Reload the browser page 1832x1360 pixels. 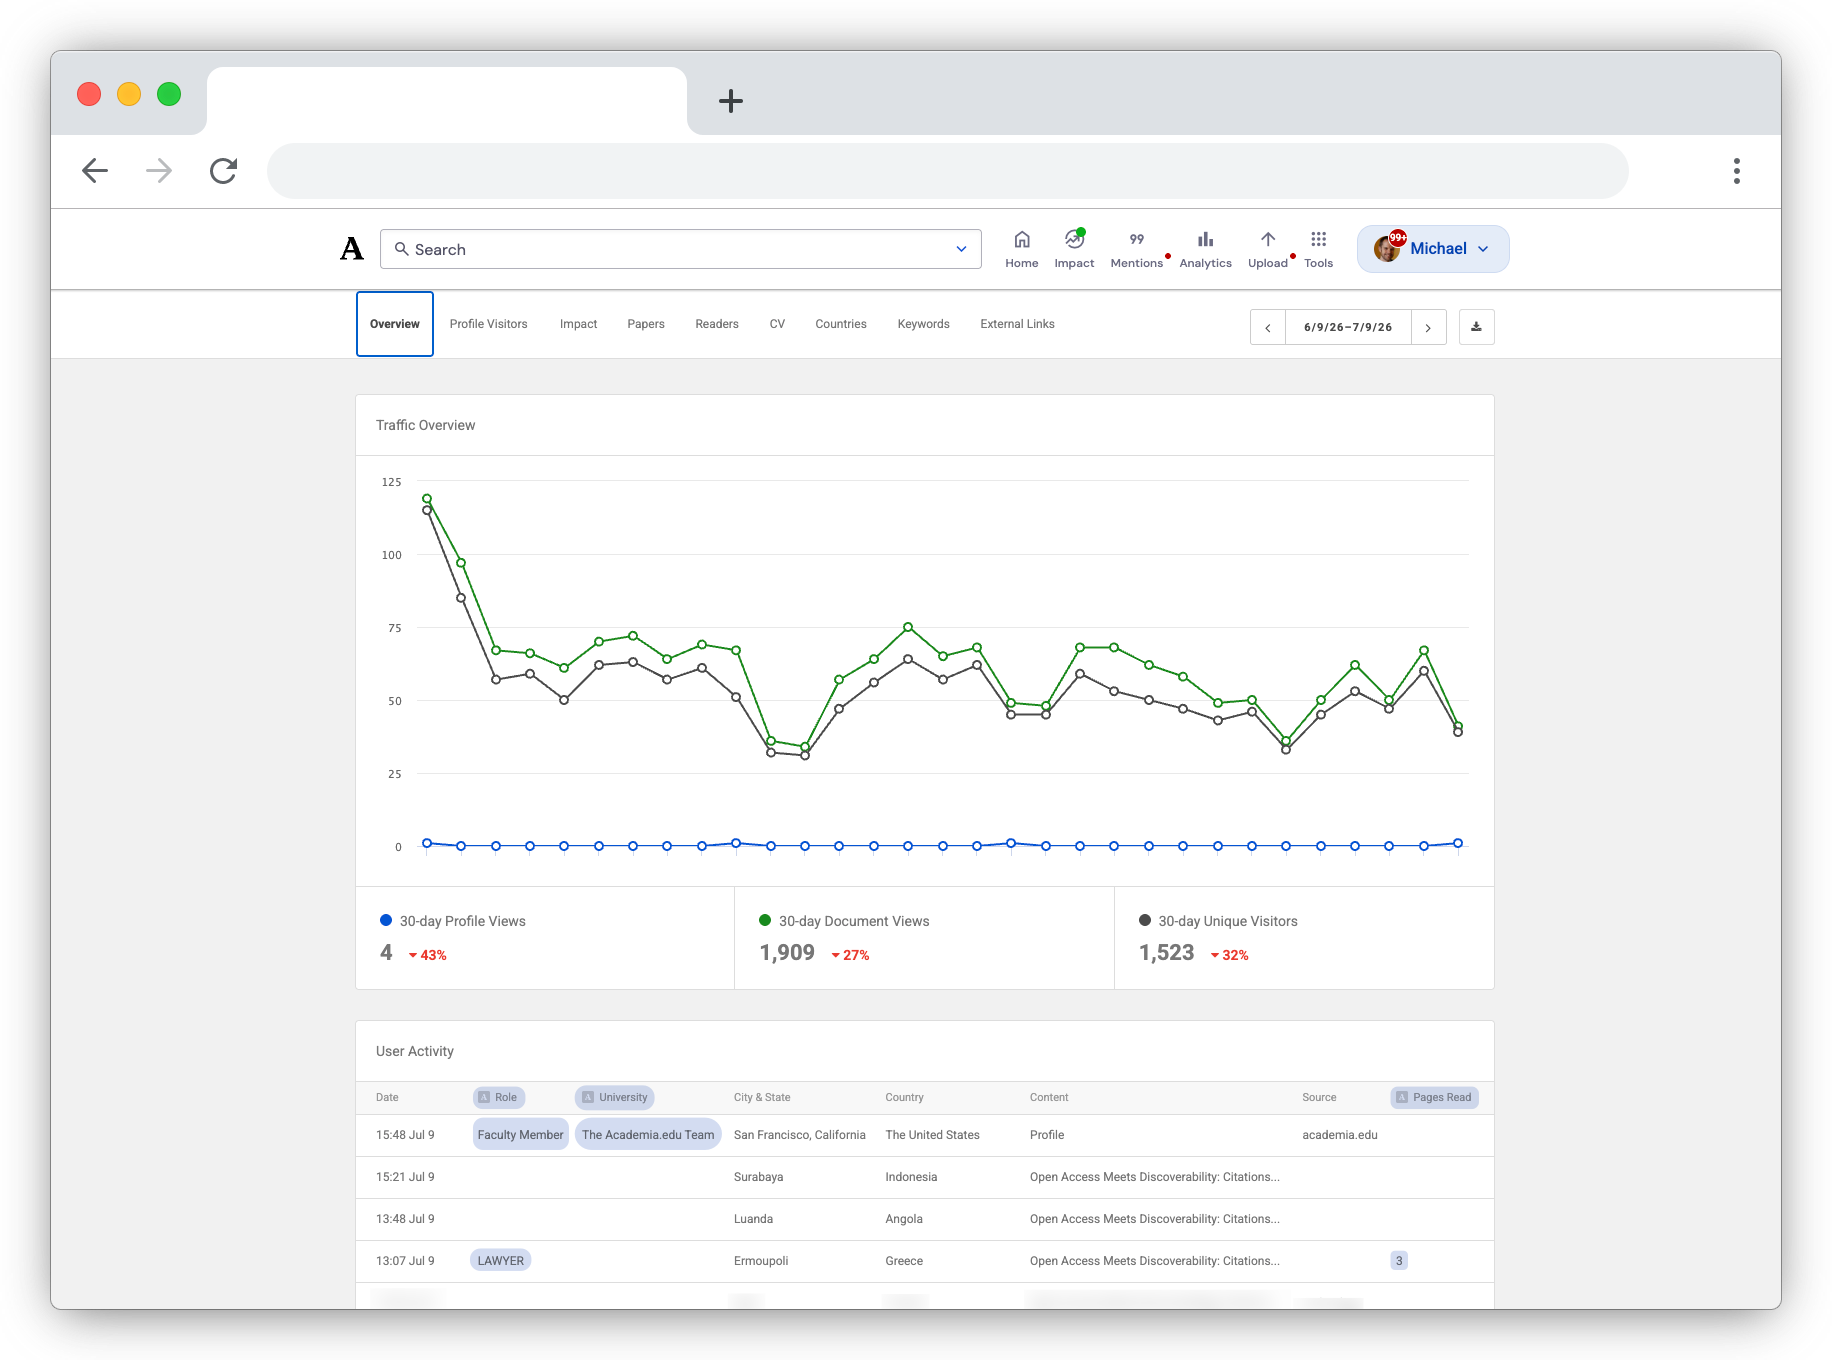[x=223, y=171]
